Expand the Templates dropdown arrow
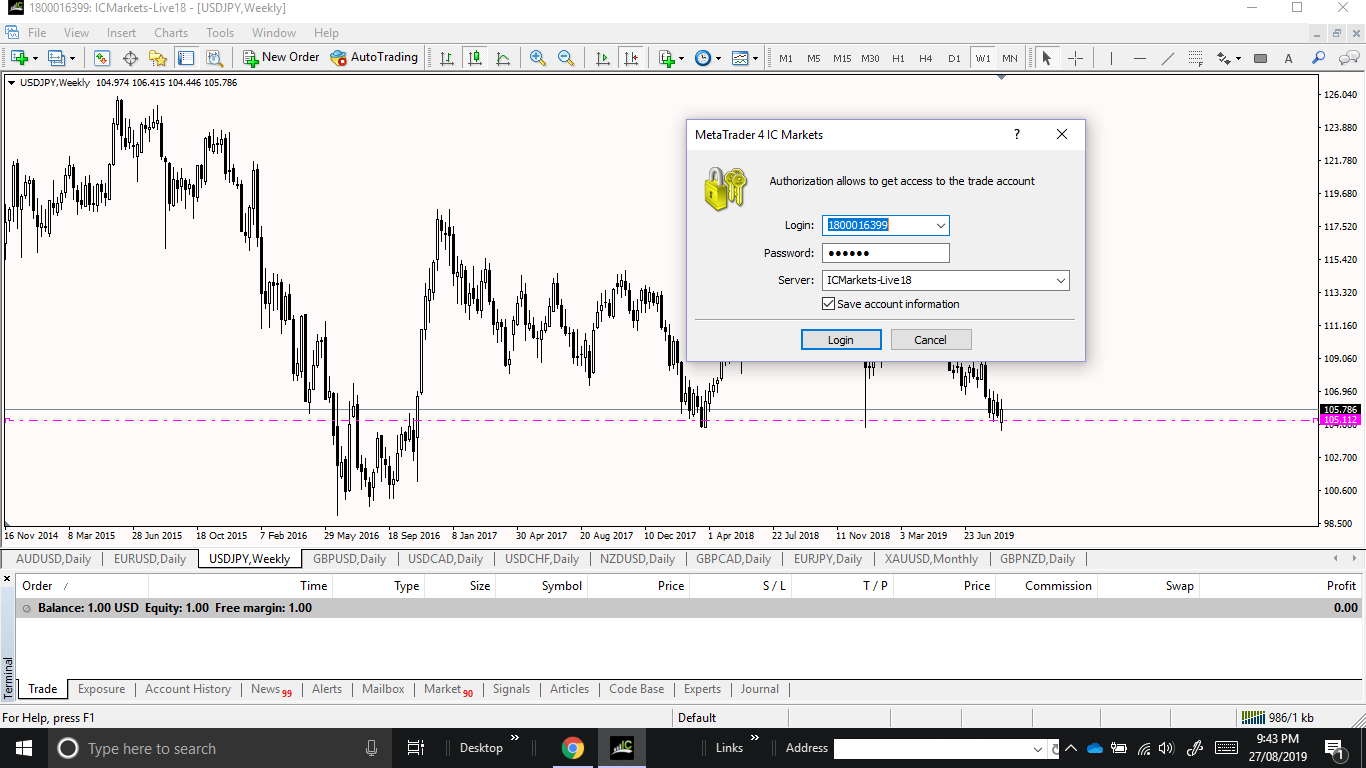Image resolution: width=1366 pixels, height=768 pixels. click(755, 58)
